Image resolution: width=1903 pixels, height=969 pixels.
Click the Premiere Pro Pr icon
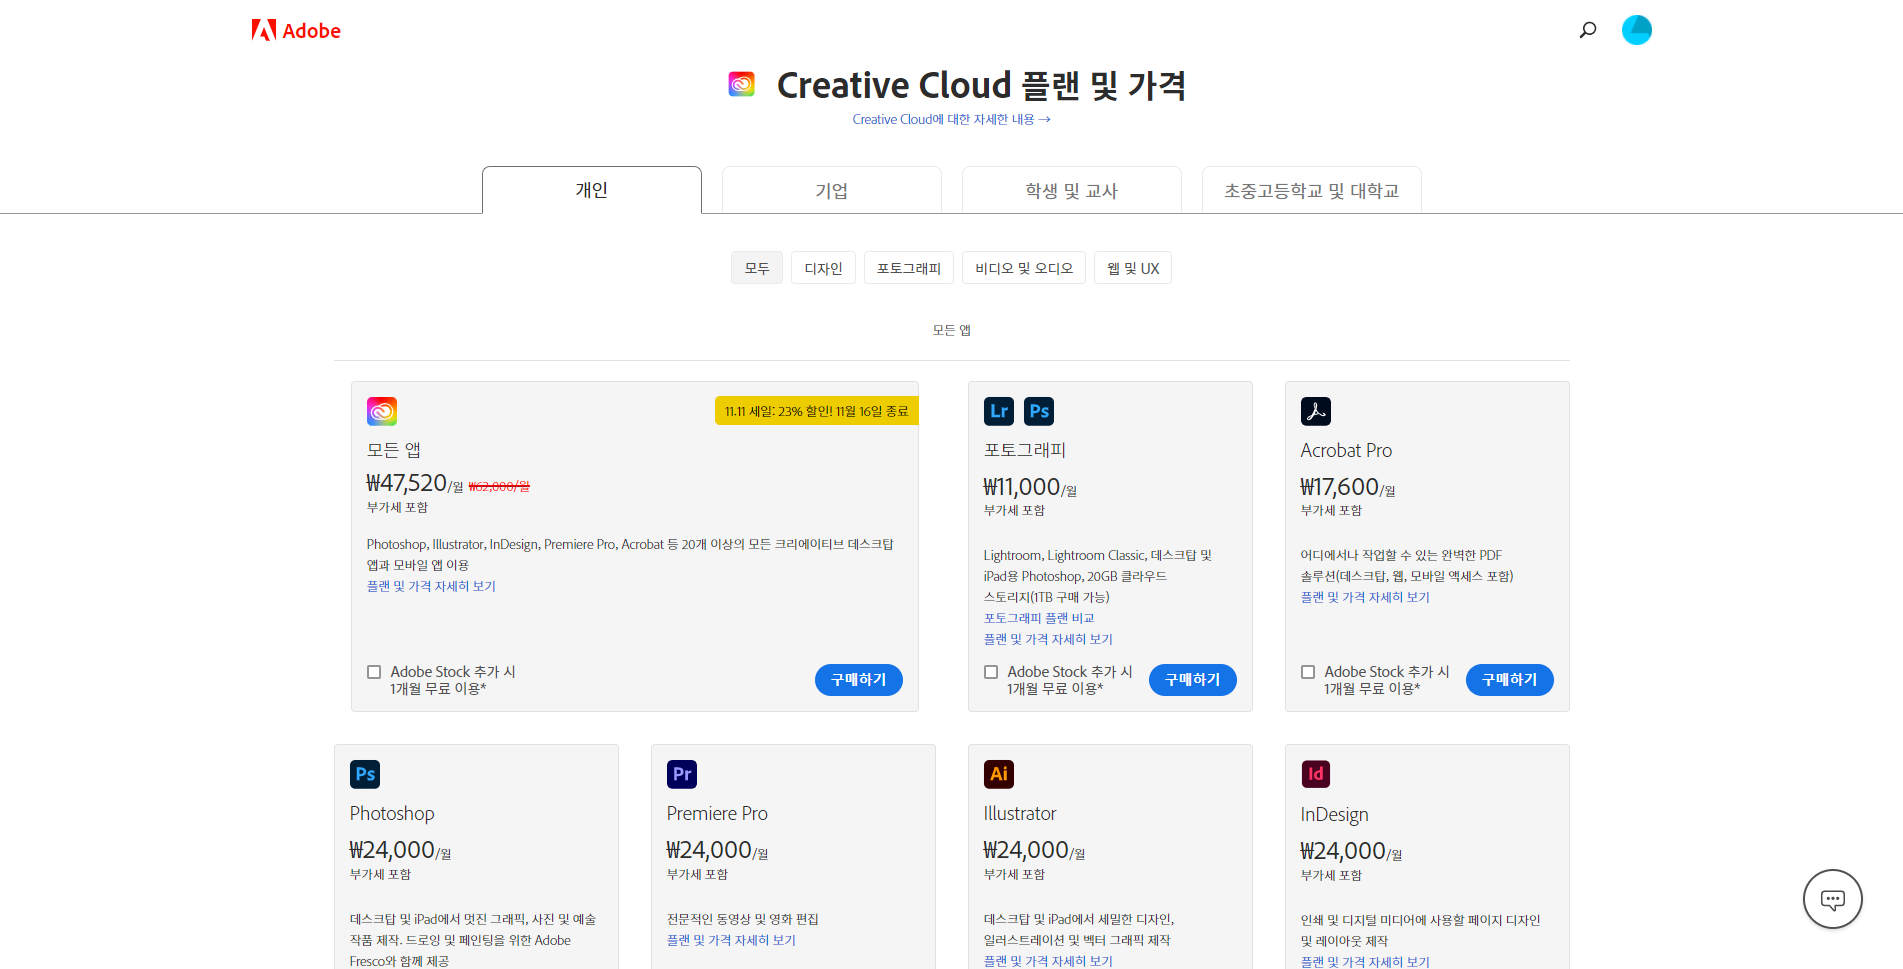682,774
